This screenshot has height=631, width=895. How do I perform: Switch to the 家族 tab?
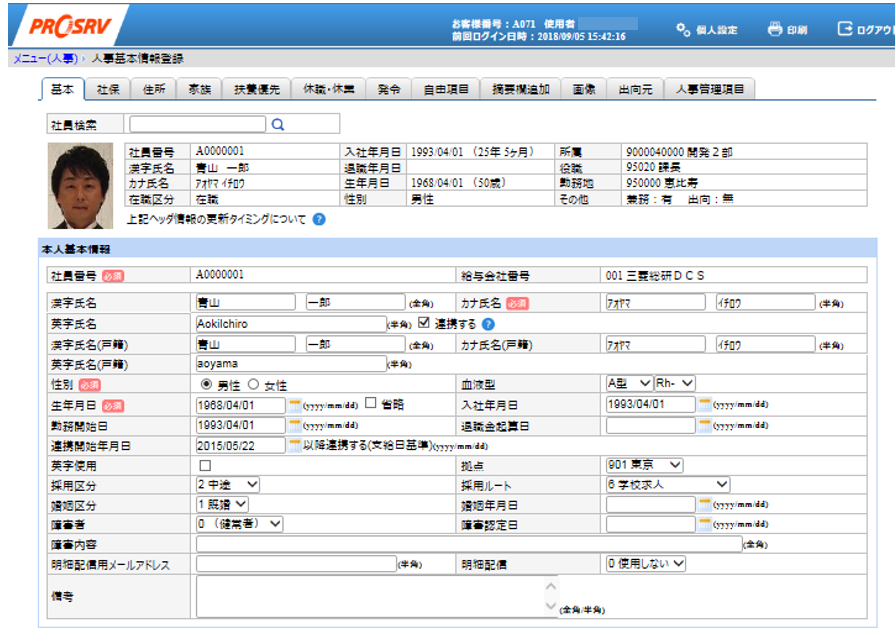tap(200, 89)
